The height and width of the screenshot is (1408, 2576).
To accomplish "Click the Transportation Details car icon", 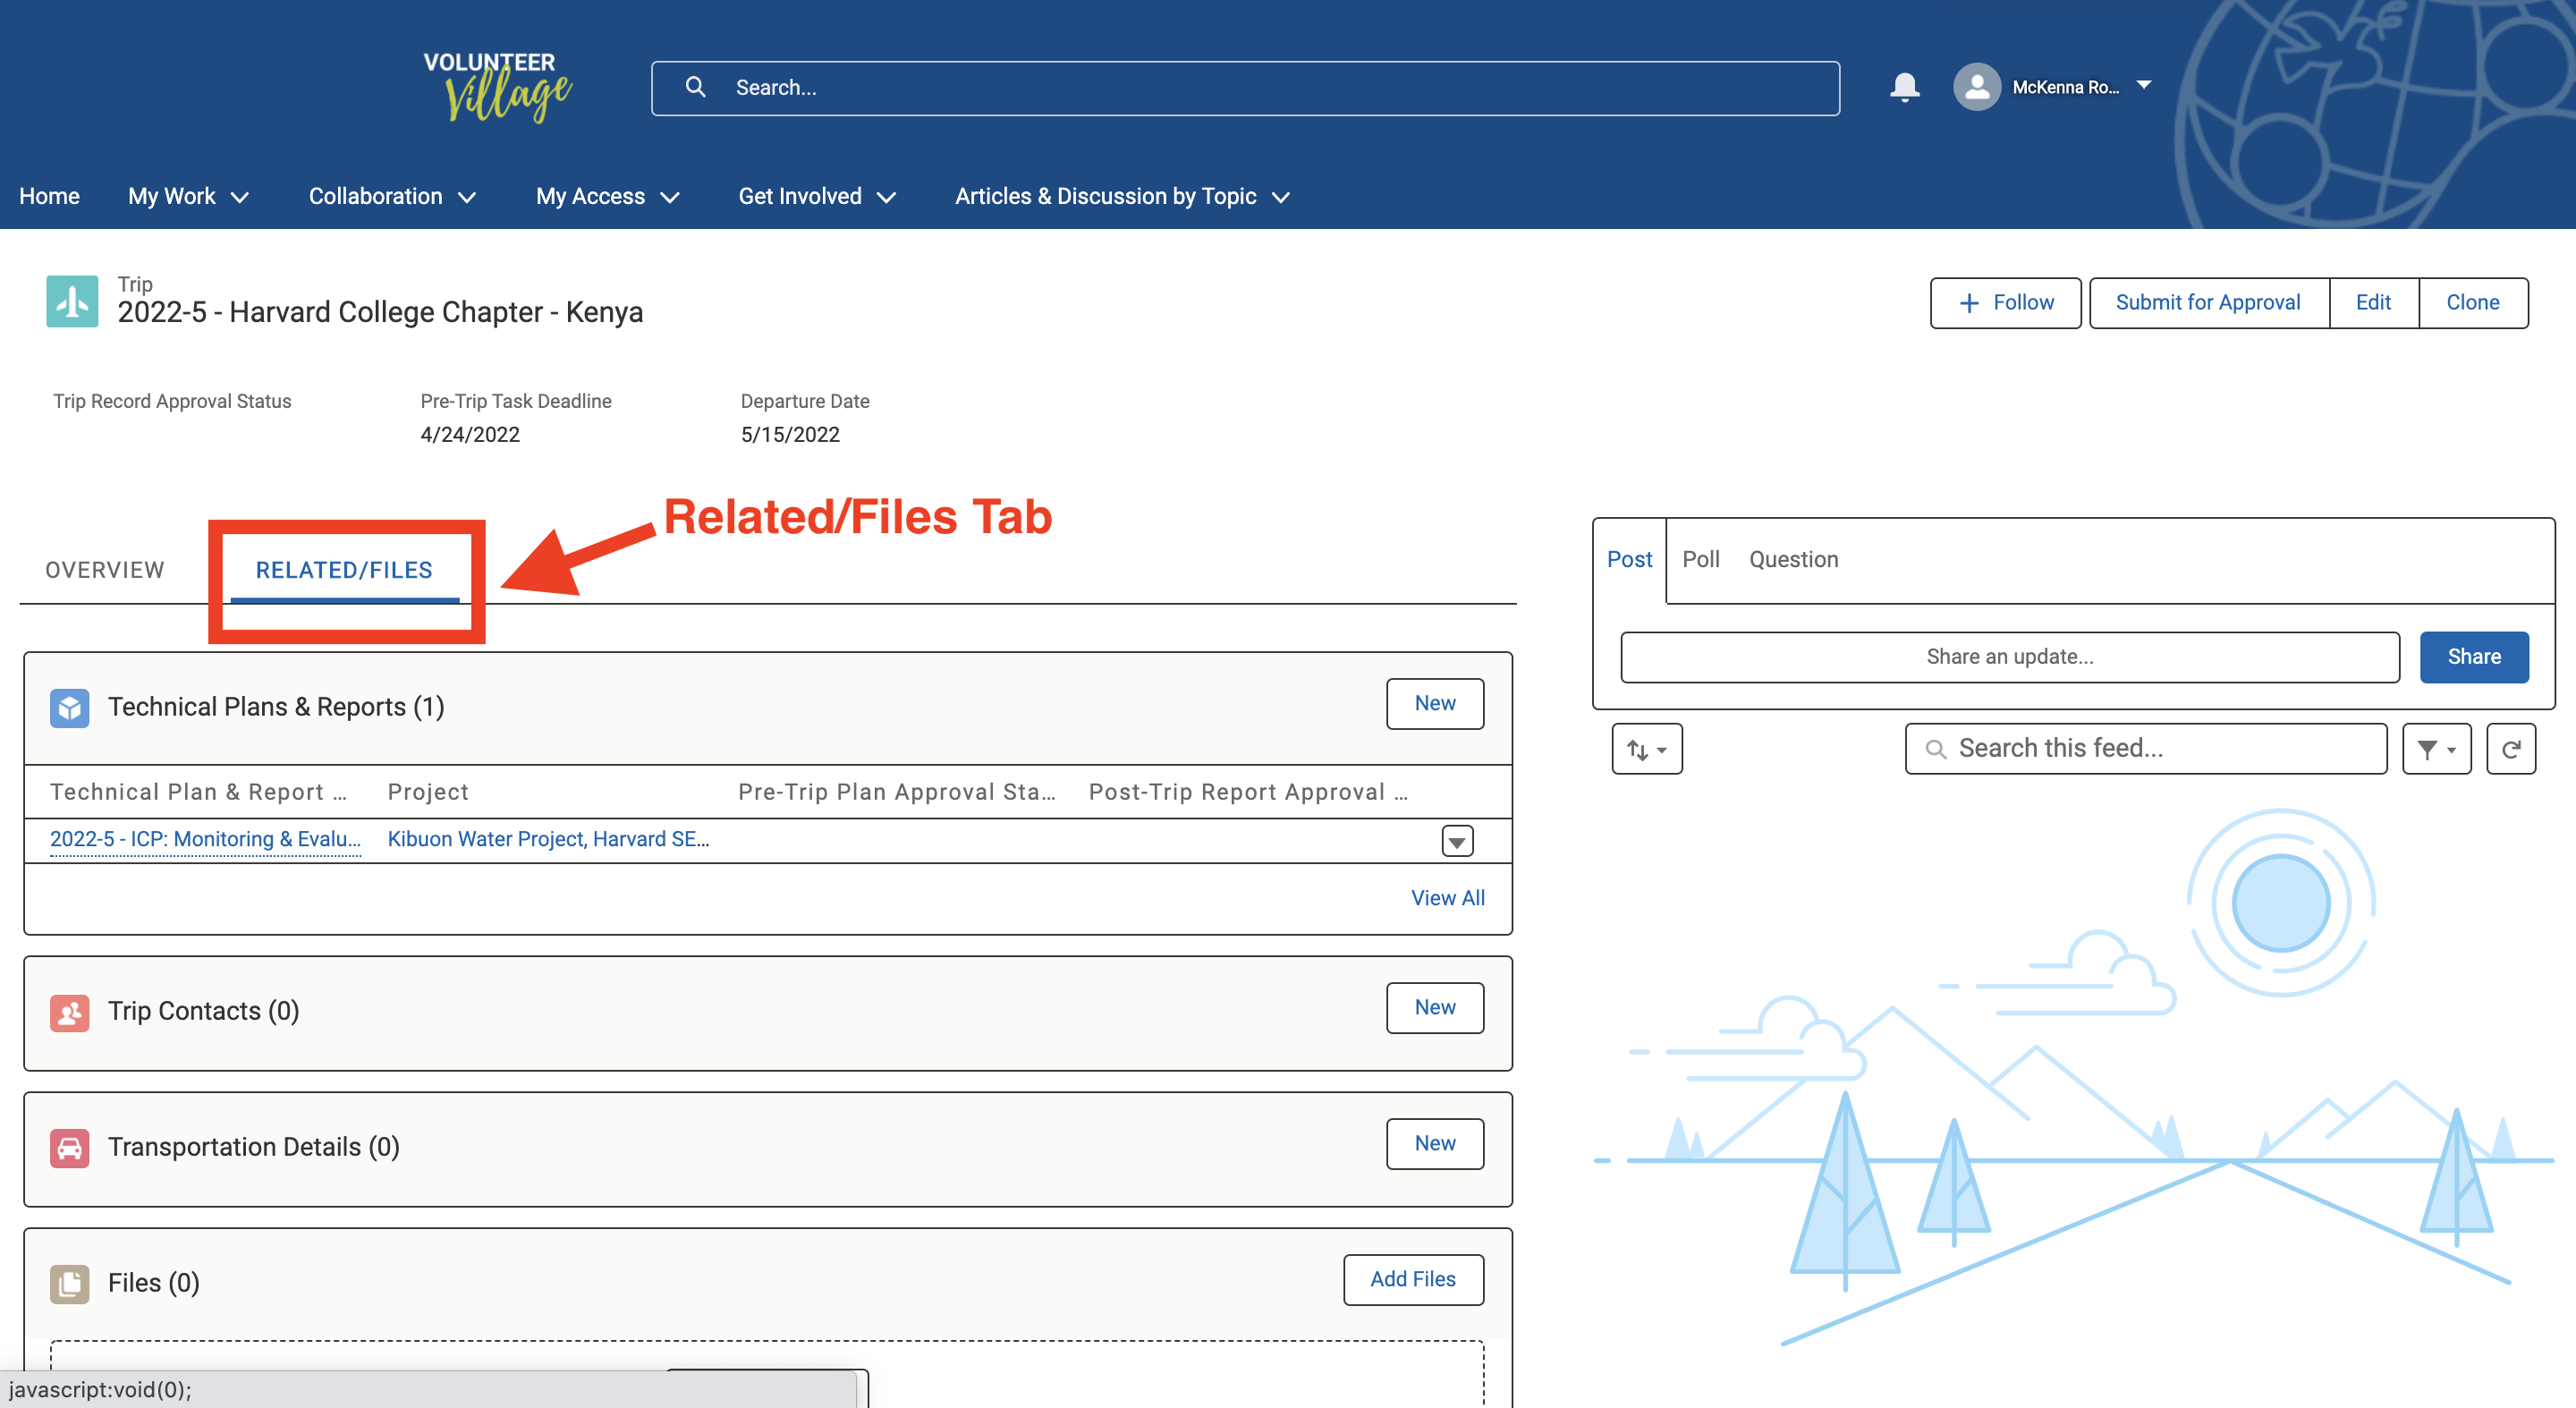I will click(x=69, y=1147).
